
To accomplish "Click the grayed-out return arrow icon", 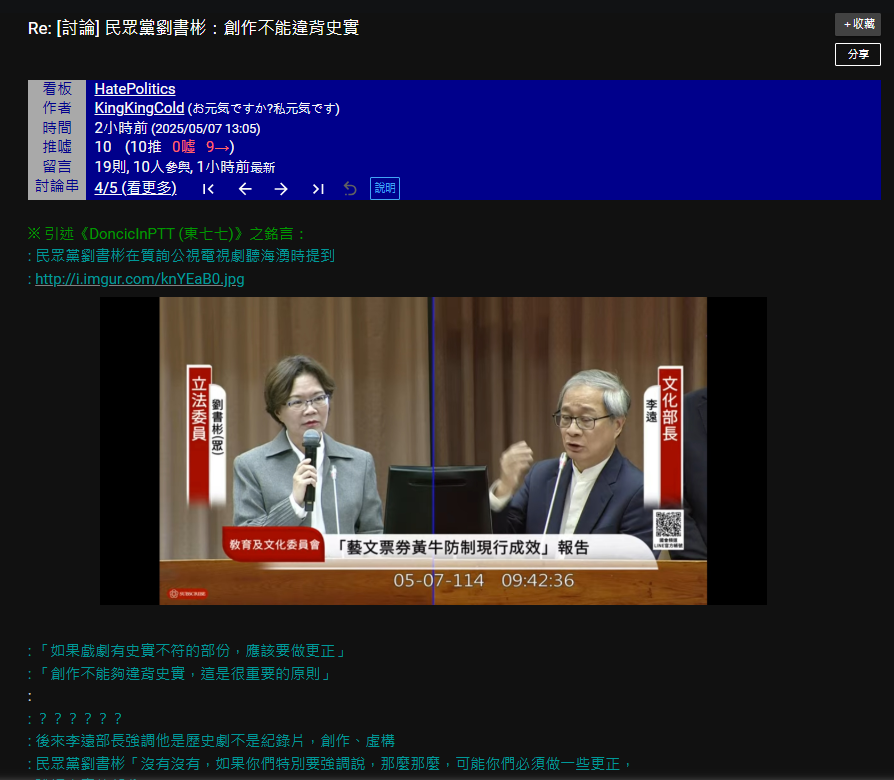I will coord(350,189).
